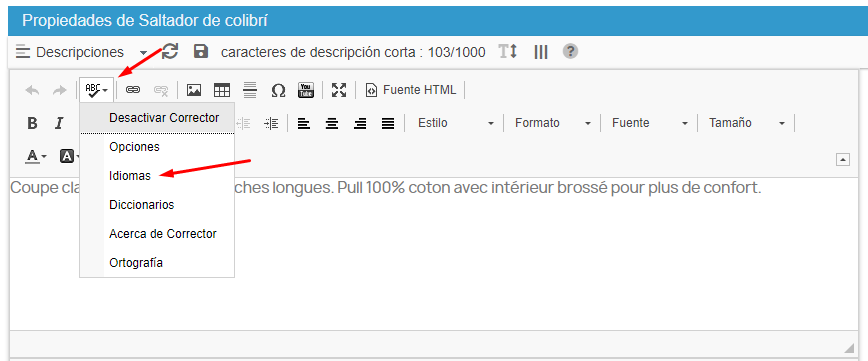Open the Estilo dropdown
868x361 pixels.
[454, 123]
